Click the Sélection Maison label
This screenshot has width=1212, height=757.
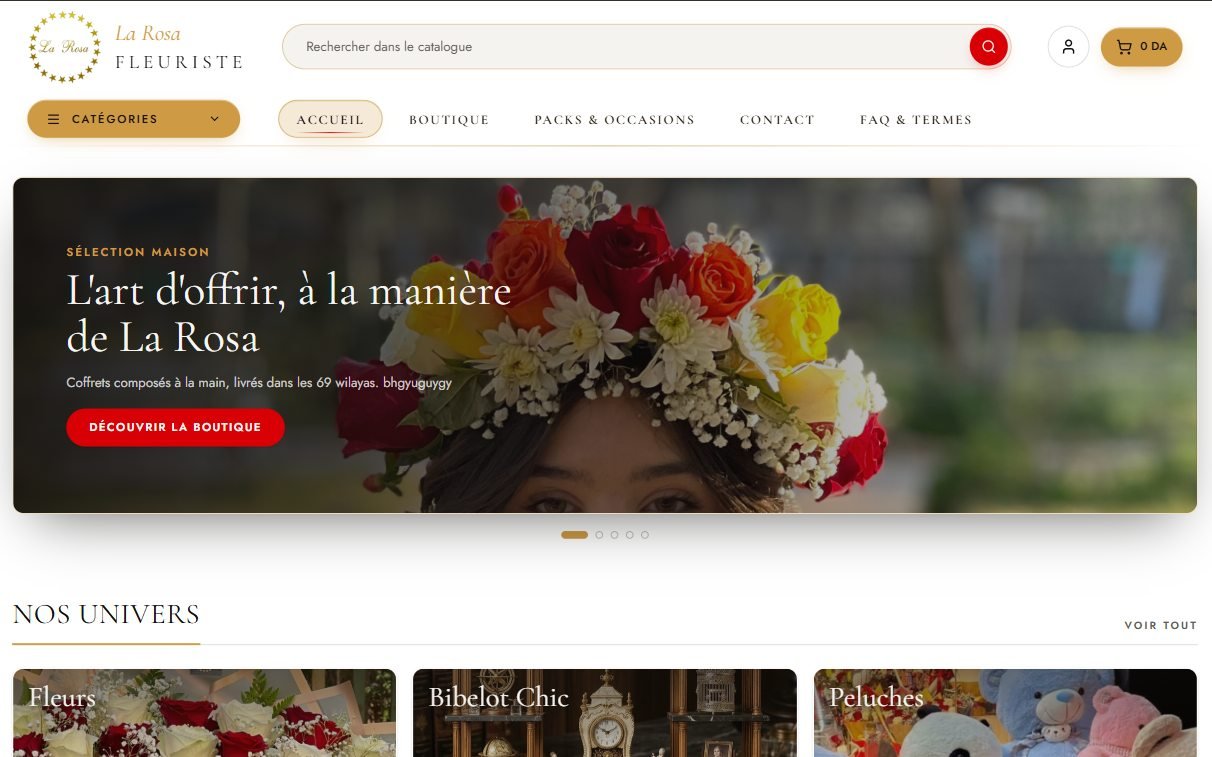138,252
